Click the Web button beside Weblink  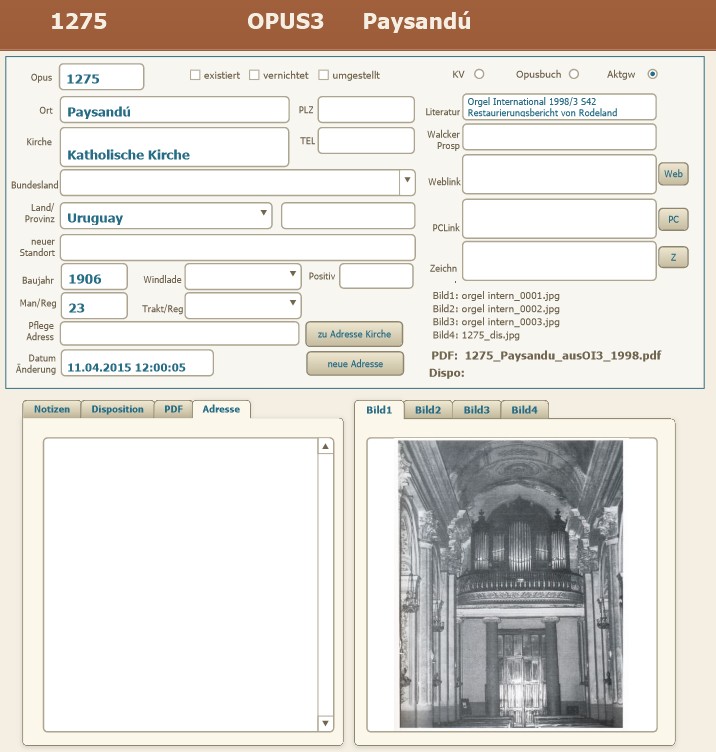(674, 174)
